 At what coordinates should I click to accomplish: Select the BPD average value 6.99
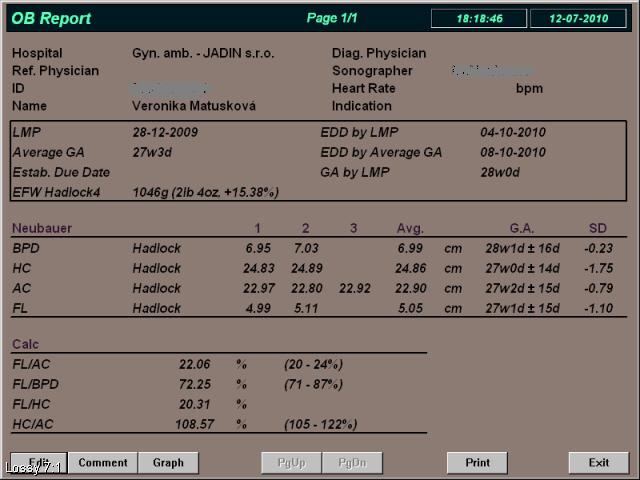(x=410, y=248)
